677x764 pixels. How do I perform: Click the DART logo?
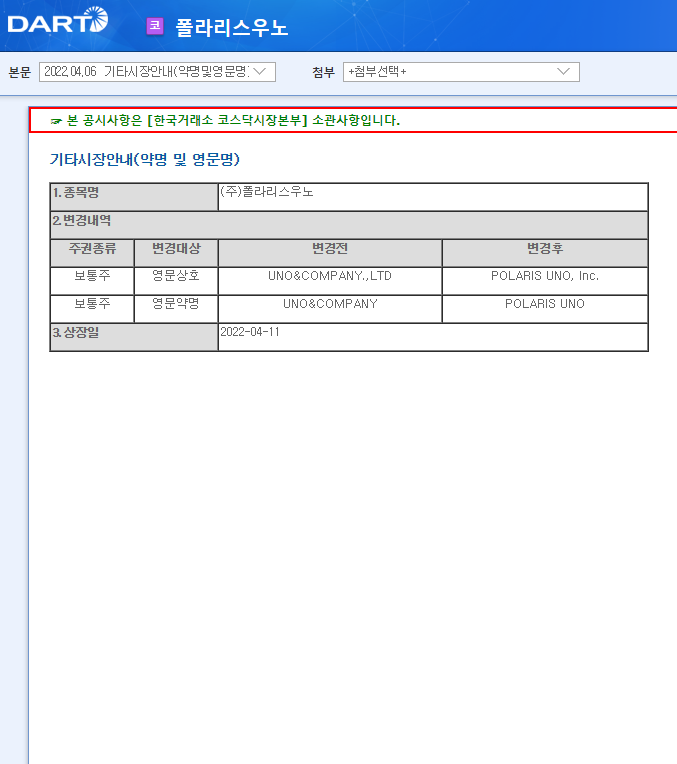pos(58,20)
